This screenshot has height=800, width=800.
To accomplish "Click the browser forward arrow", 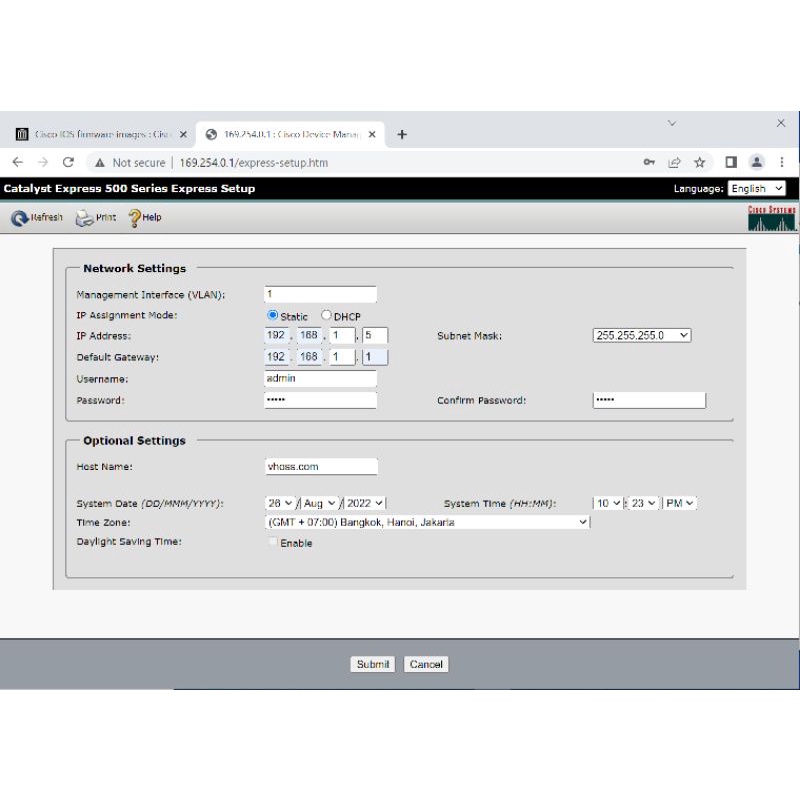I will click(43, 162).
